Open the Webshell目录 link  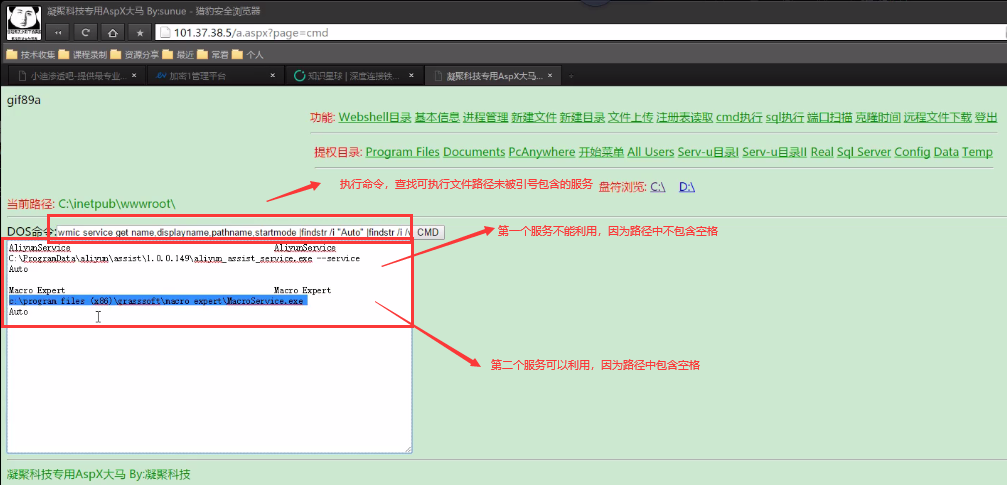[374, 117]
